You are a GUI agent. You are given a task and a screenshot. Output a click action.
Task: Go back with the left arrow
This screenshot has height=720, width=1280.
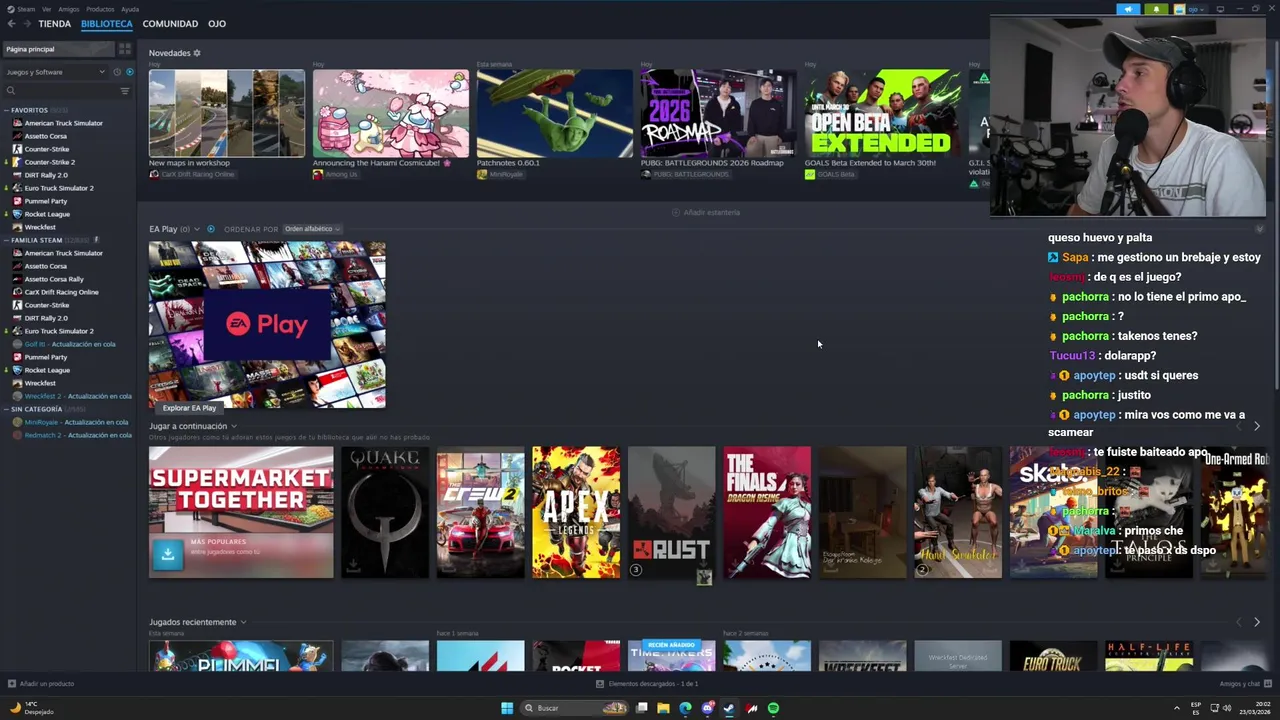pyautogui.click(x=11, y=24)
